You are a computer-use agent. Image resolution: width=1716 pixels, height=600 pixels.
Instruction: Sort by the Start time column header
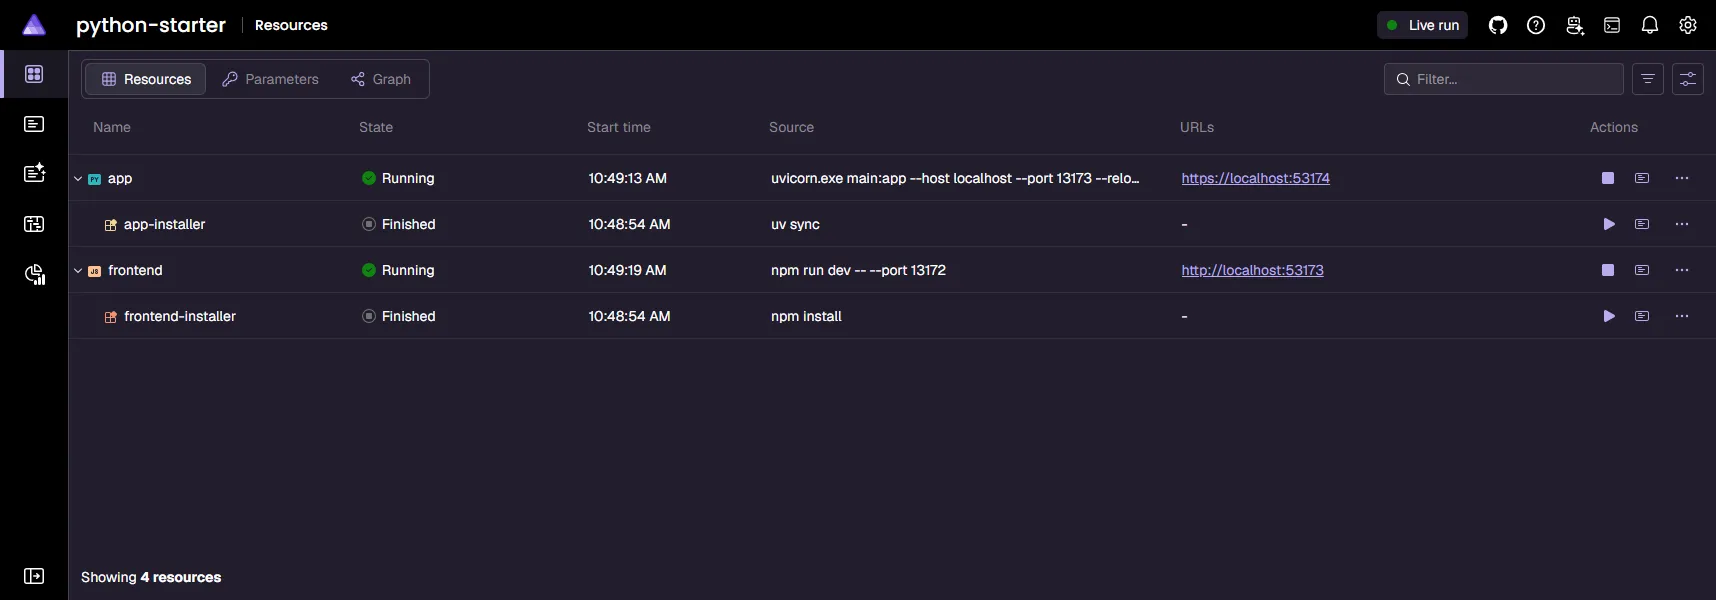point(619,127)
